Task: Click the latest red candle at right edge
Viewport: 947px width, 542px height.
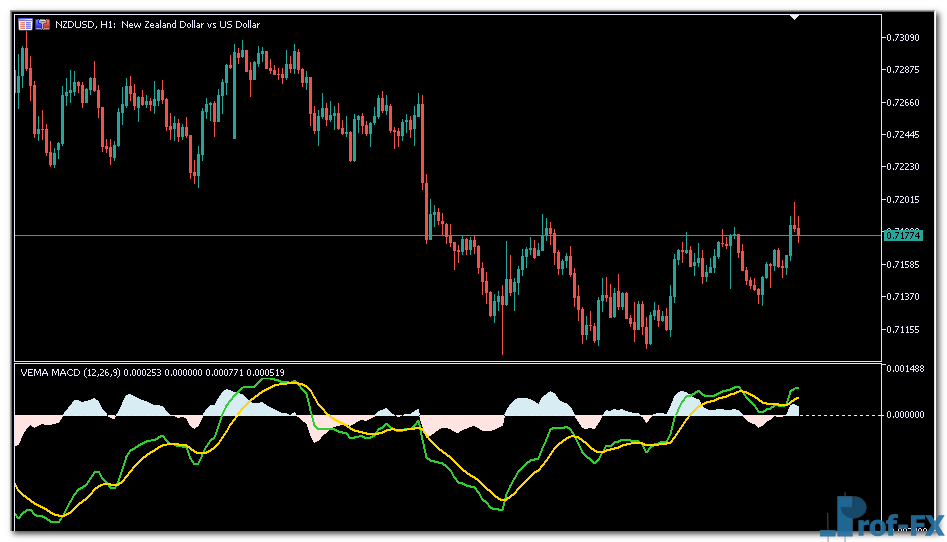Action: tap(798, 232)
